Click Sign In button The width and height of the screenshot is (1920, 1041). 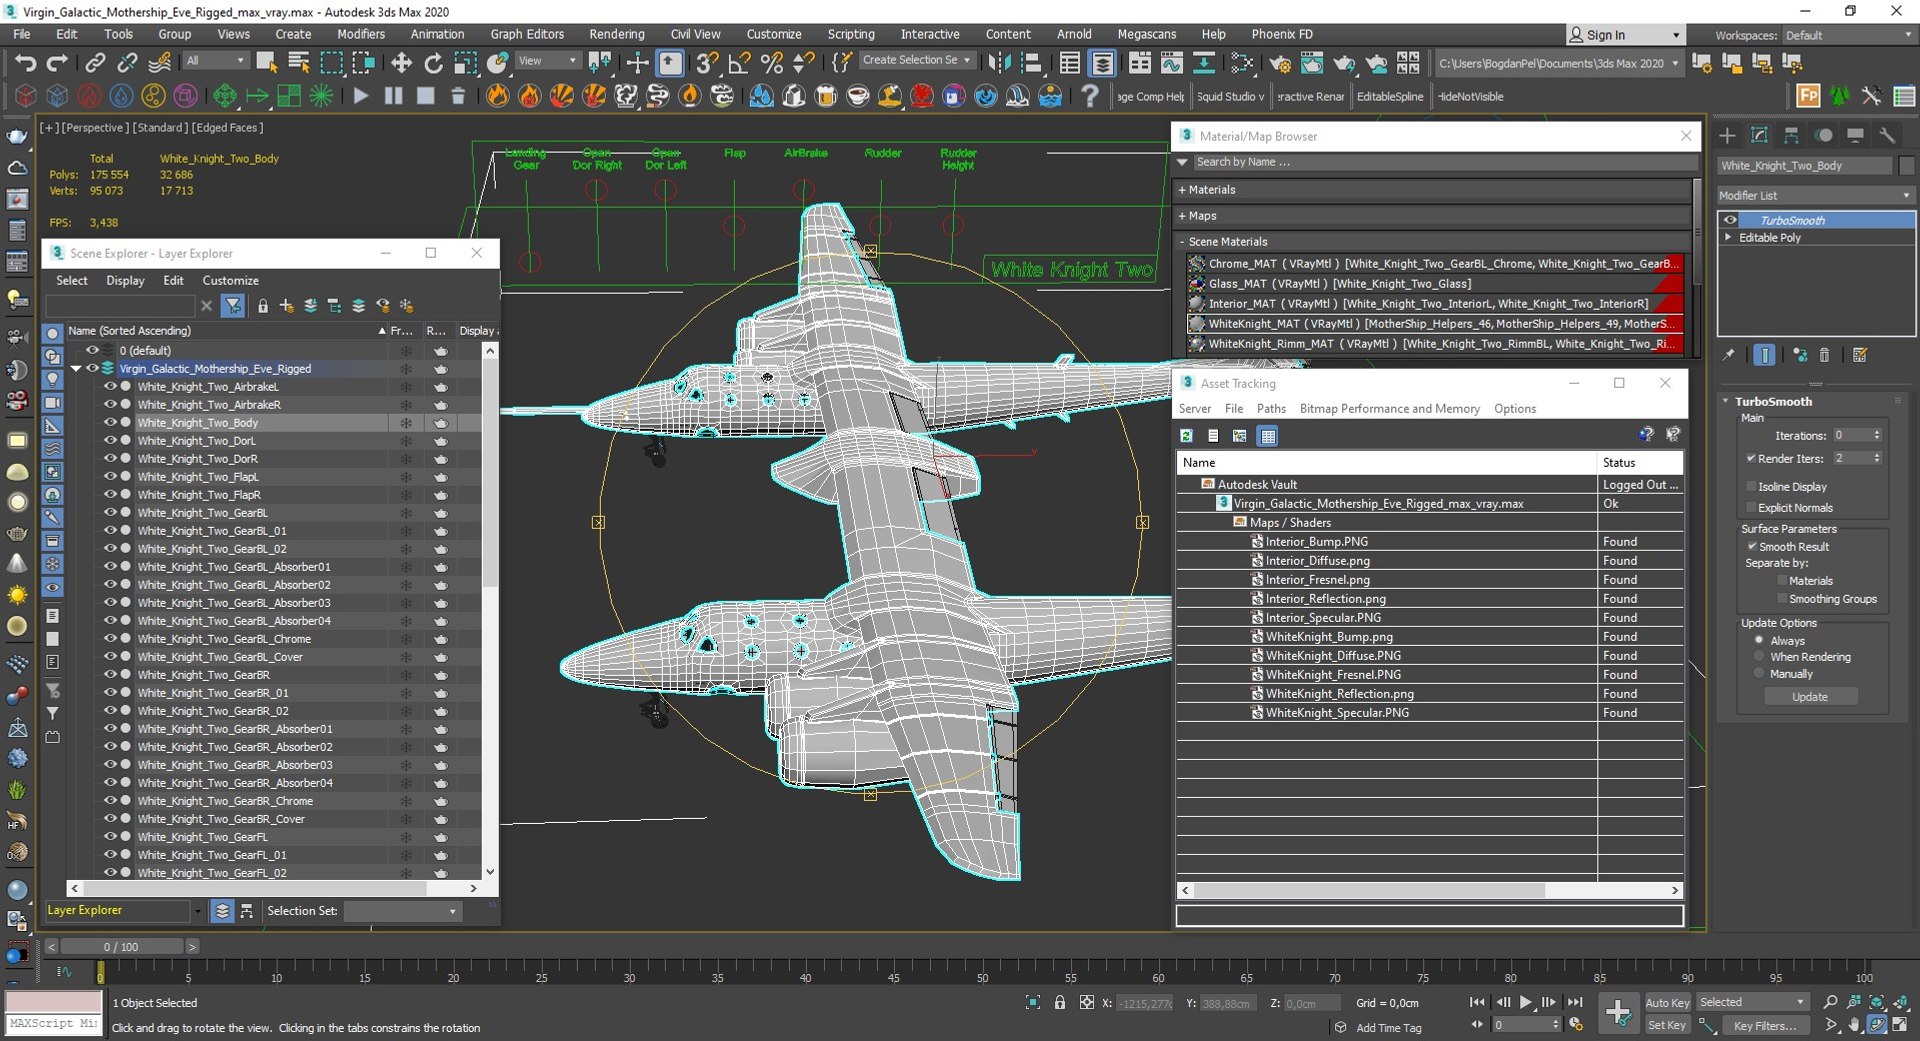pyautogui.click(x=1624, y=35)
